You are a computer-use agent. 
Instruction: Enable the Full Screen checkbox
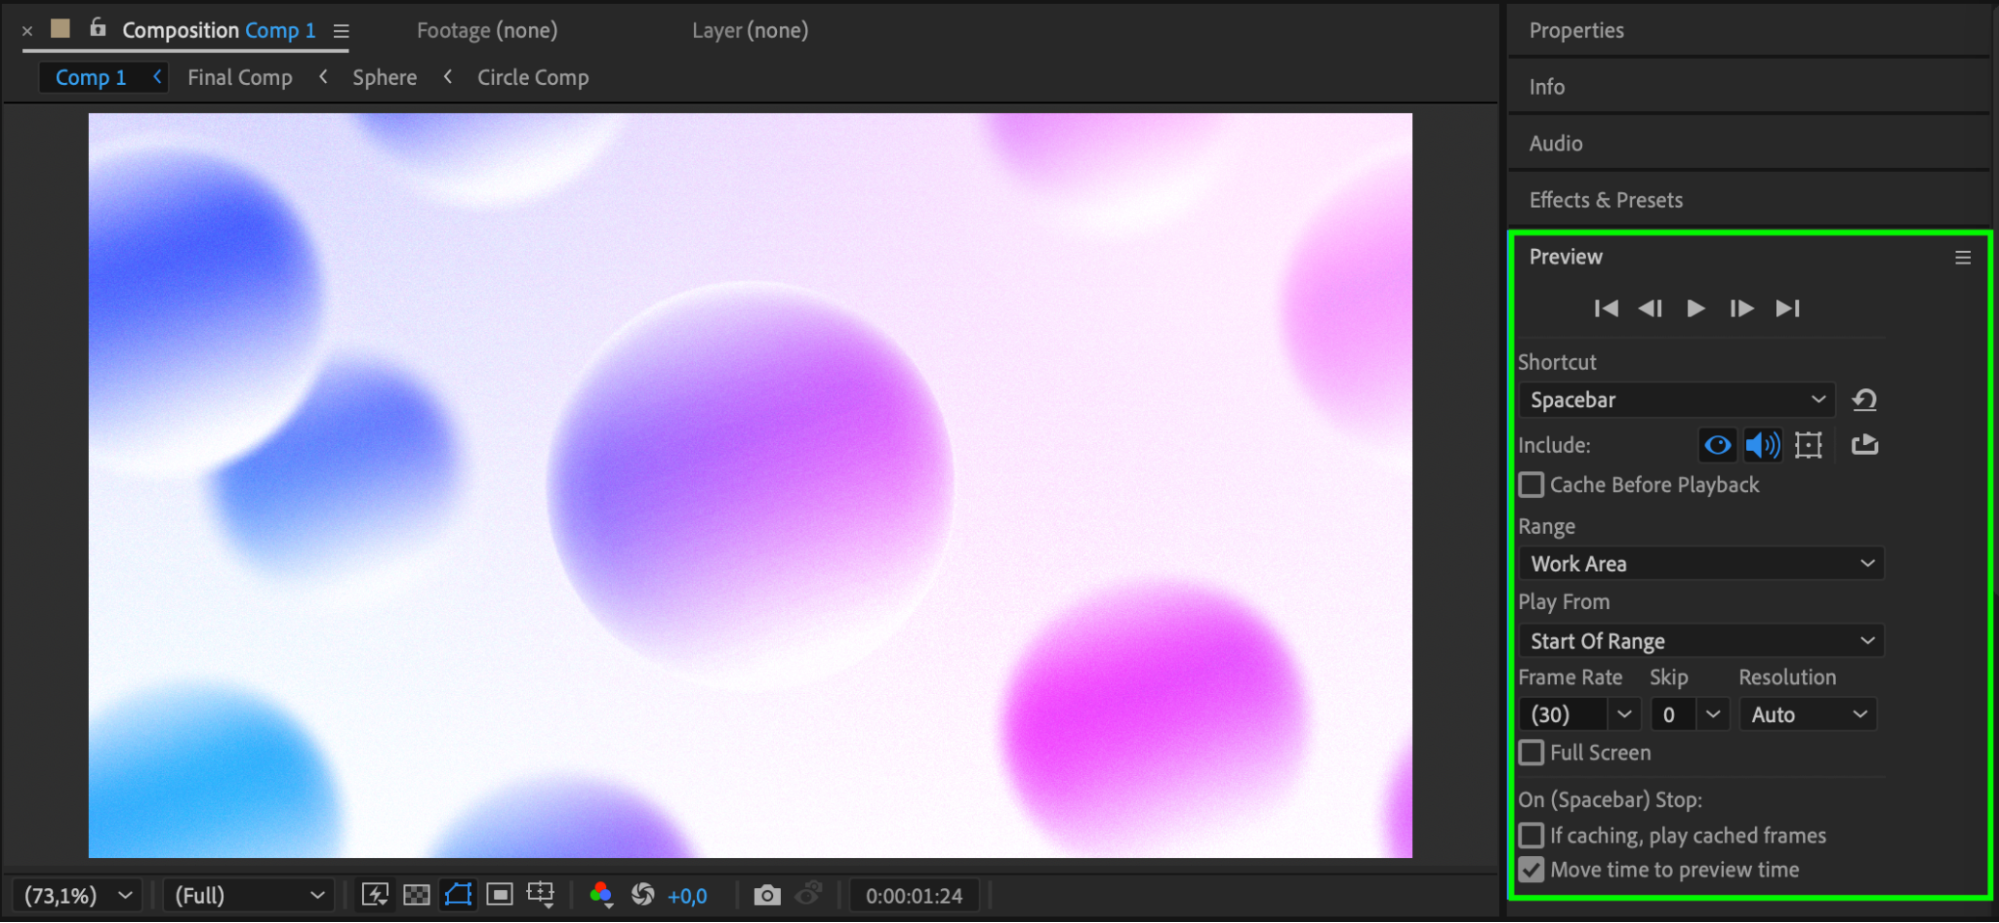(1531, 753)
